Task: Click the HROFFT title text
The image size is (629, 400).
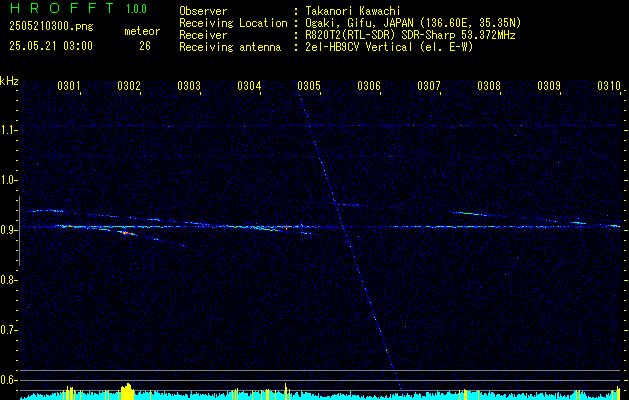Action: tap(63, 8)
